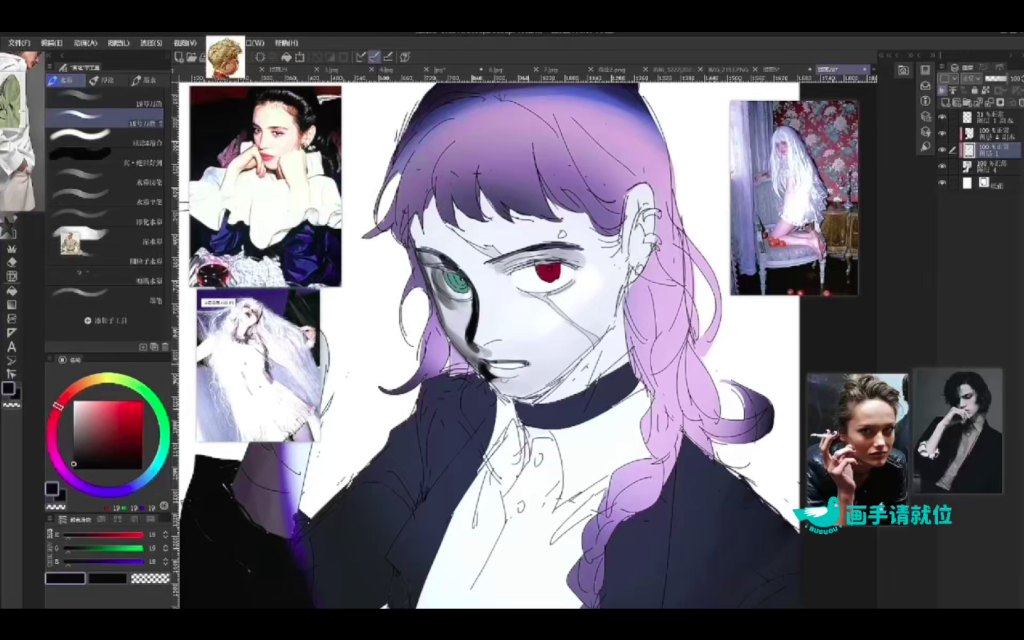
Task: Toggle visibility of selected layer 1
Action: coord(942,150)
